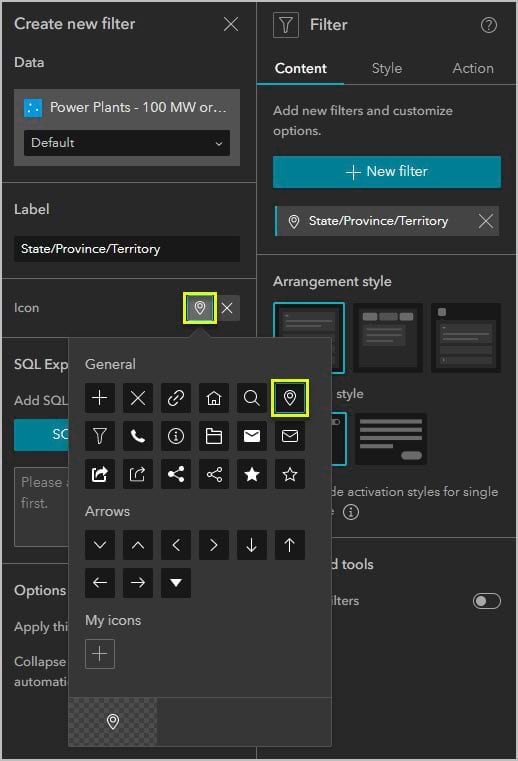
Task: Select the filled triangle caret-down icon
Action: (176, 583)
